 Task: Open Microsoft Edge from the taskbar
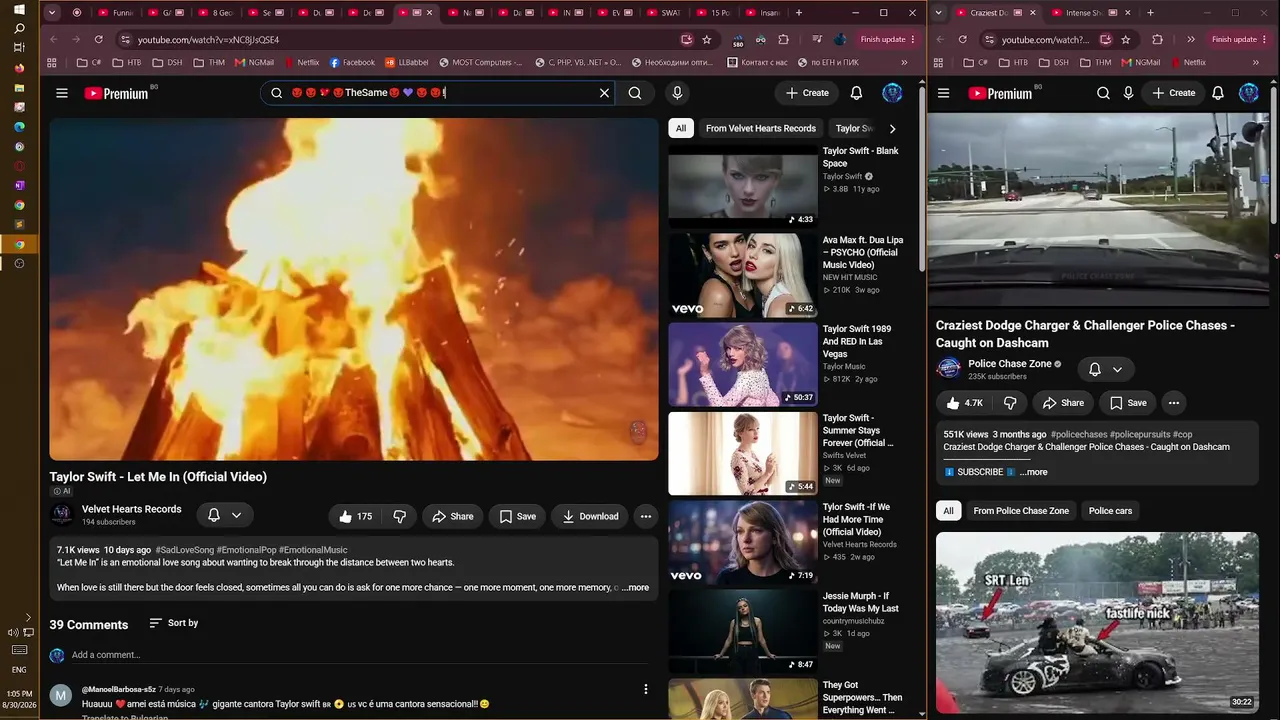point(19,127)
